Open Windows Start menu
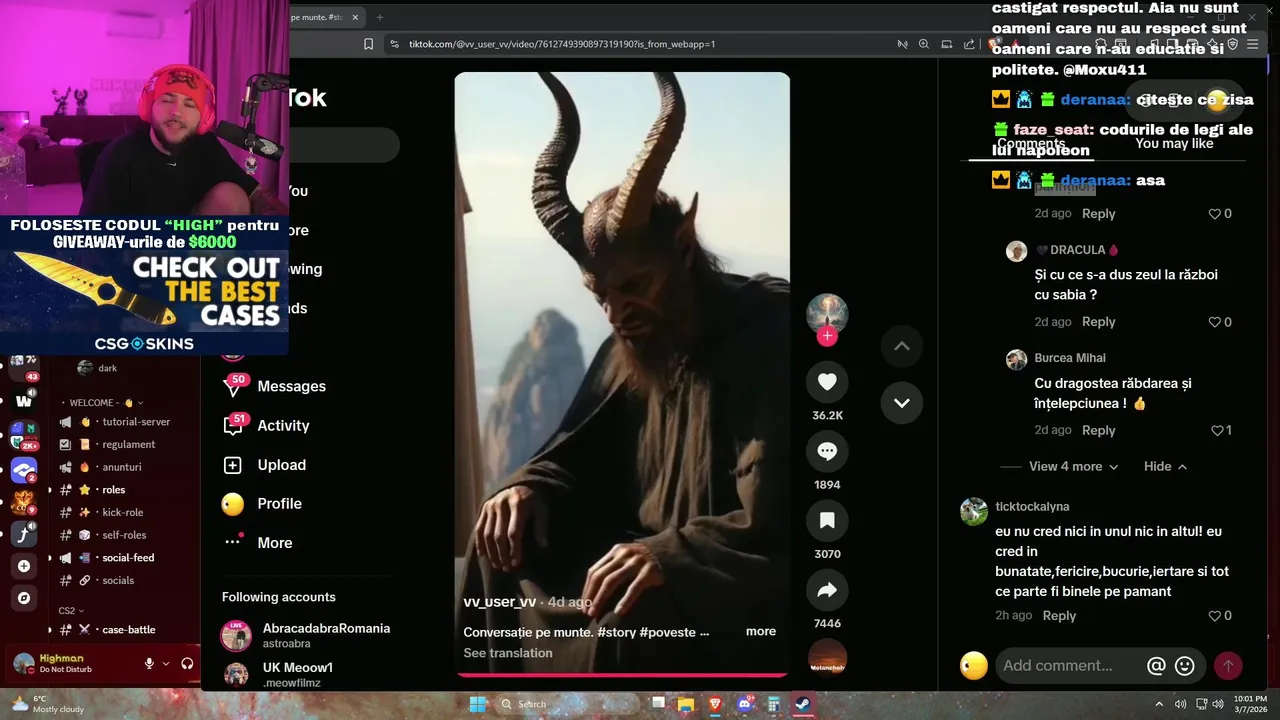Viewport: 1280px width, 720px height. click(478, 704)
